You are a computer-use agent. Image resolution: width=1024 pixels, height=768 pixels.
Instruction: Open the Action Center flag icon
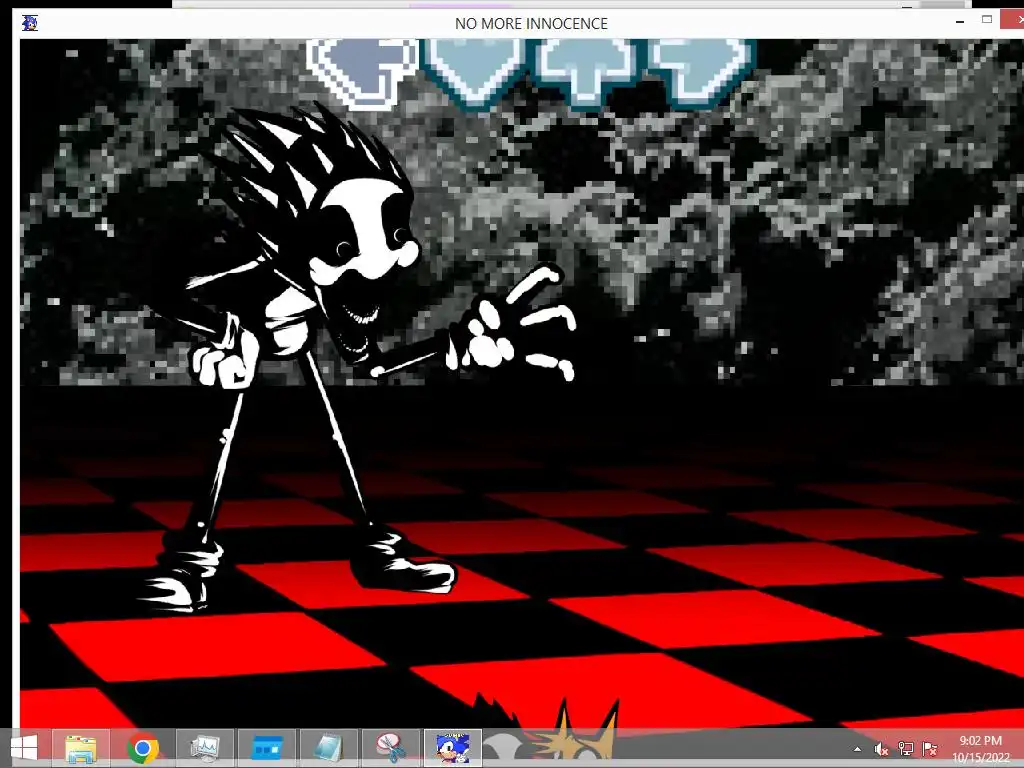tap(929, 749)
